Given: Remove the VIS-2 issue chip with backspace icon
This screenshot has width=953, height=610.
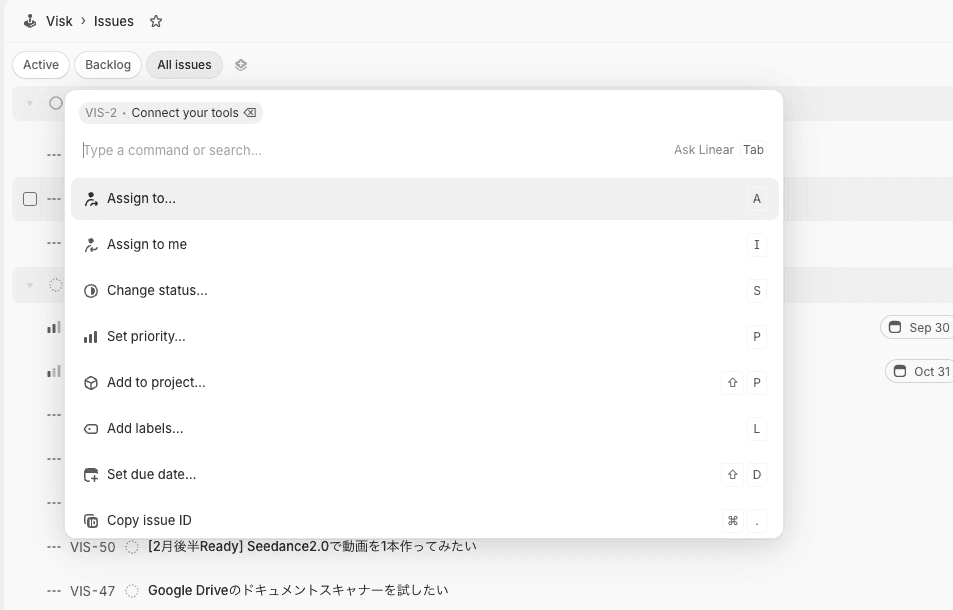Looking at the screenshot, I should tap(250, 112).
